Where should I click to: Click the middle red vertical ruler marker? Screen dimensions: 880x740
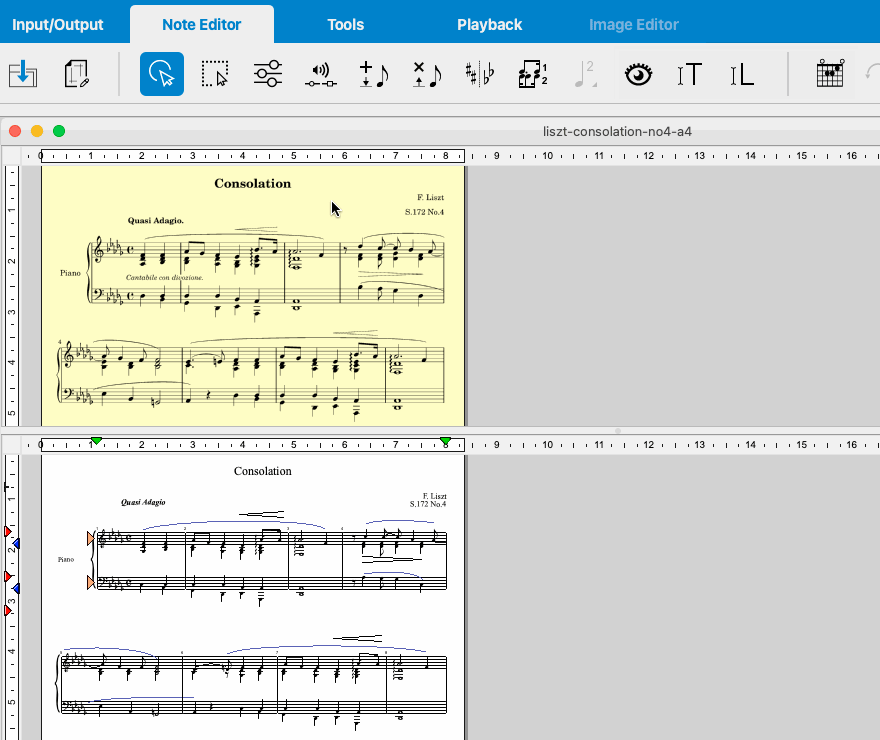click(x=8, y=576)
